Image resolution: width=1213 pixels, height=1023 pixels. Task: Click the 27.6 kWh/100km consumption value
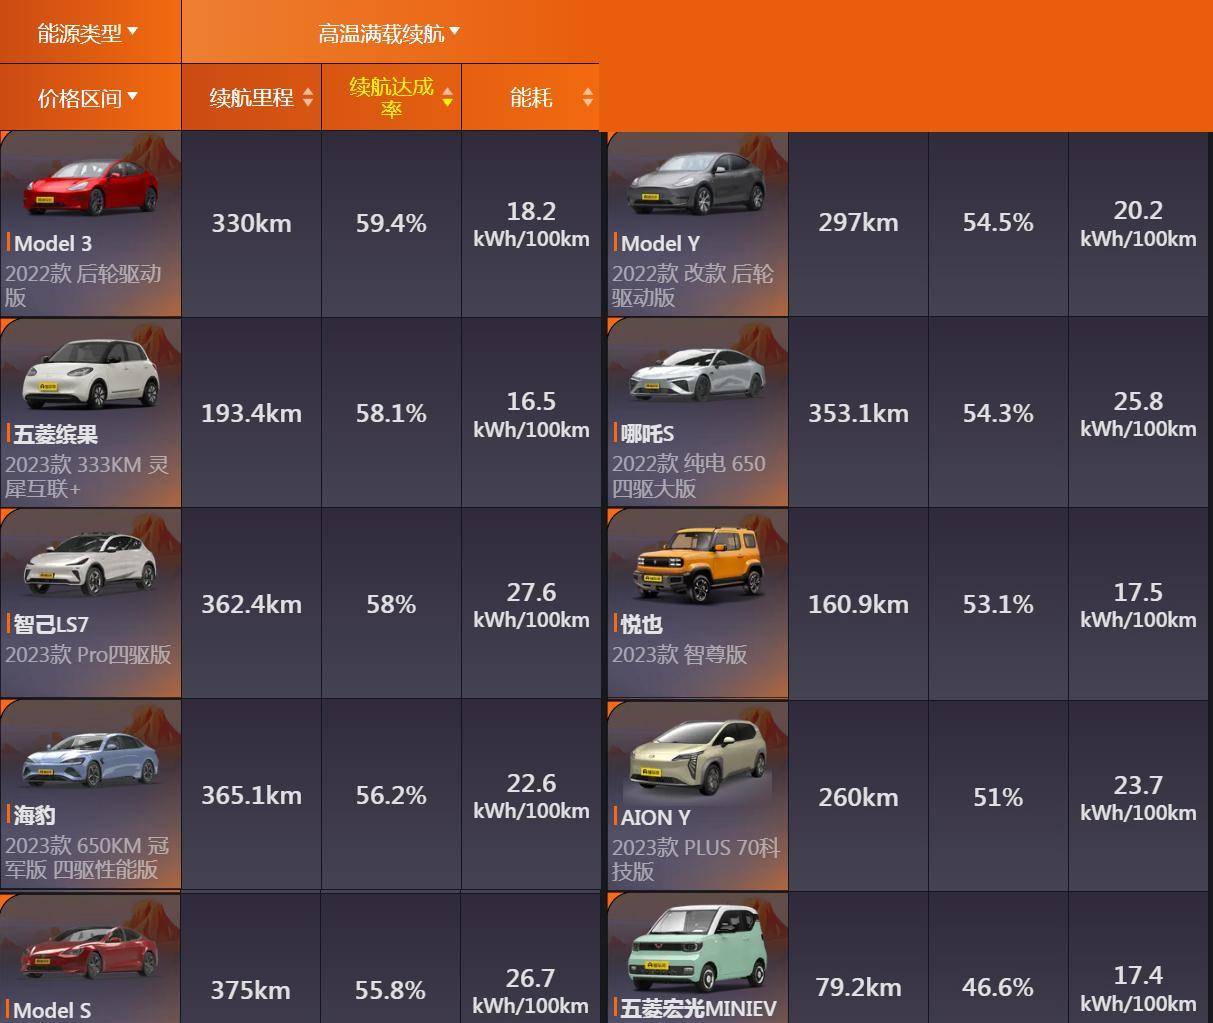(531, 604)
